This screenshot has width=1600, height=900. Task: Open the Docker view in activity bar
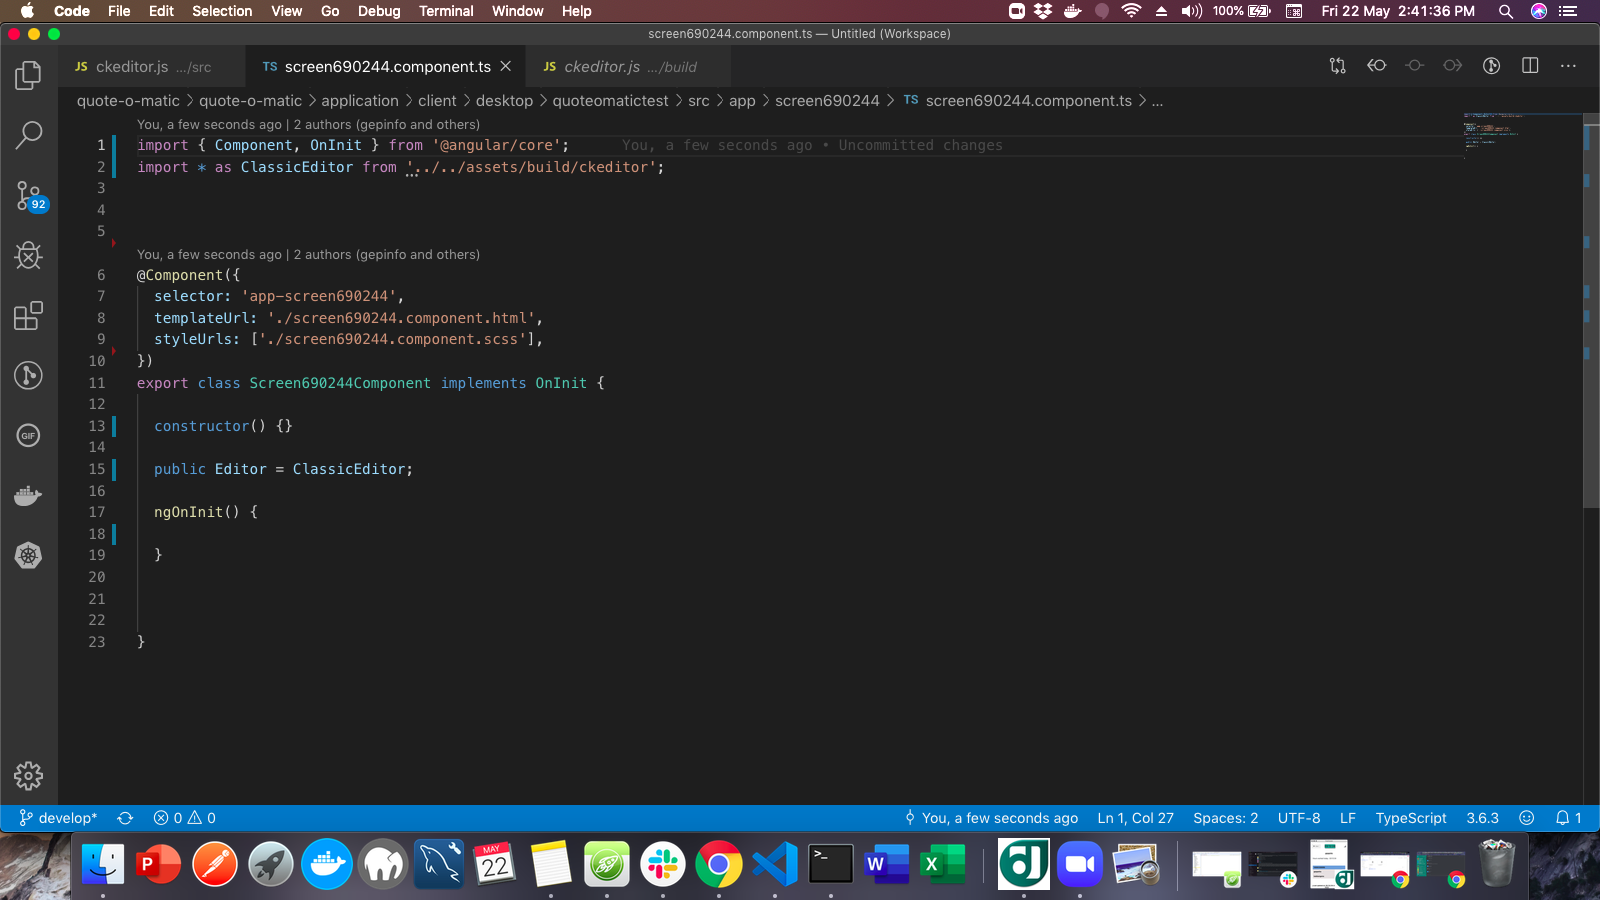click(x=29, y=496)
